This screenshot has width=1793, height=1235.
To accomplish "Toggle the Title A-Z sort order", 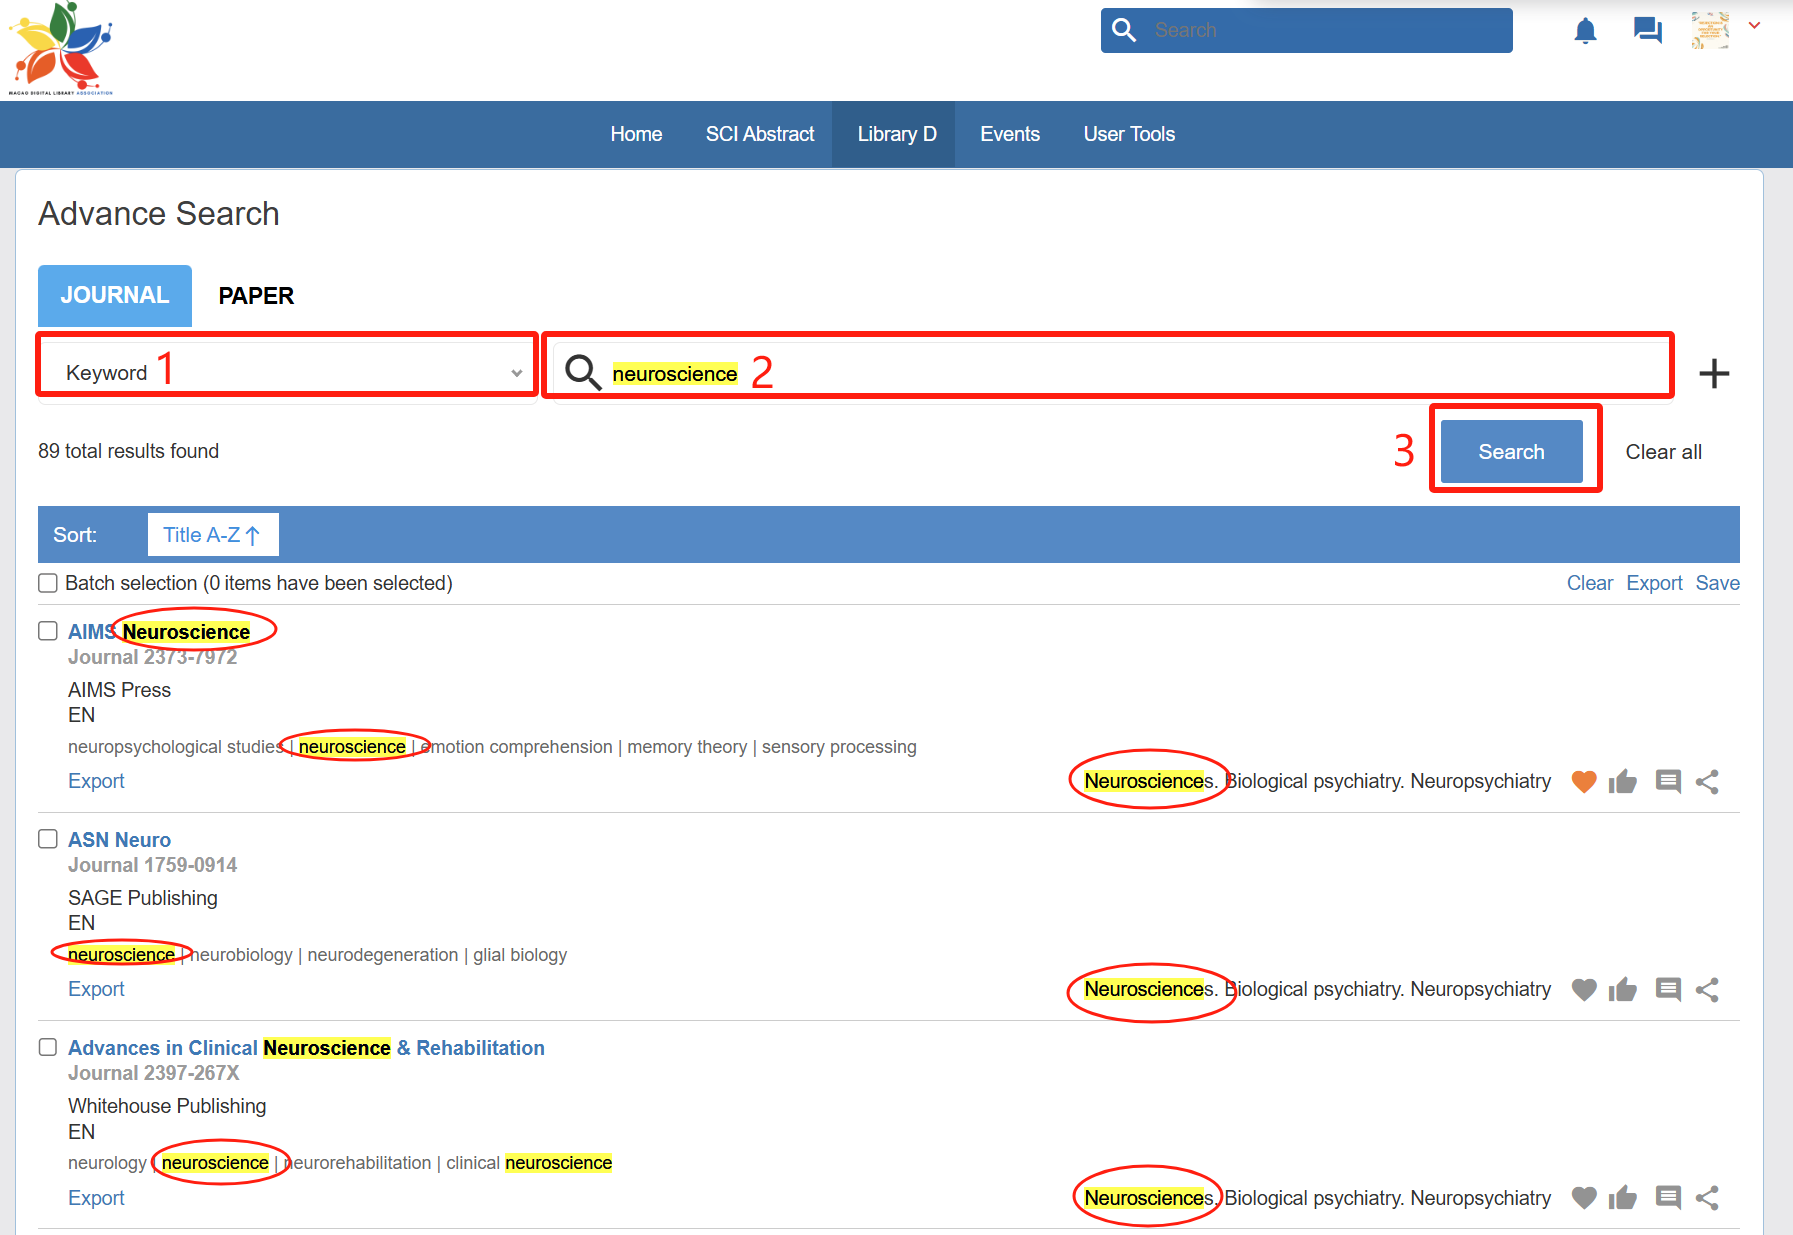I will click(213, 535).
